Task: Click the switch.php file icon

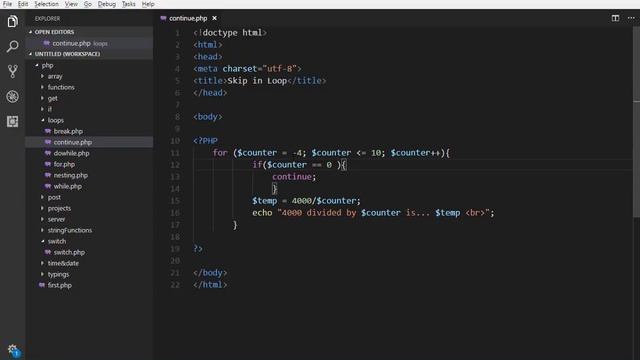Action: coord(48,252)
